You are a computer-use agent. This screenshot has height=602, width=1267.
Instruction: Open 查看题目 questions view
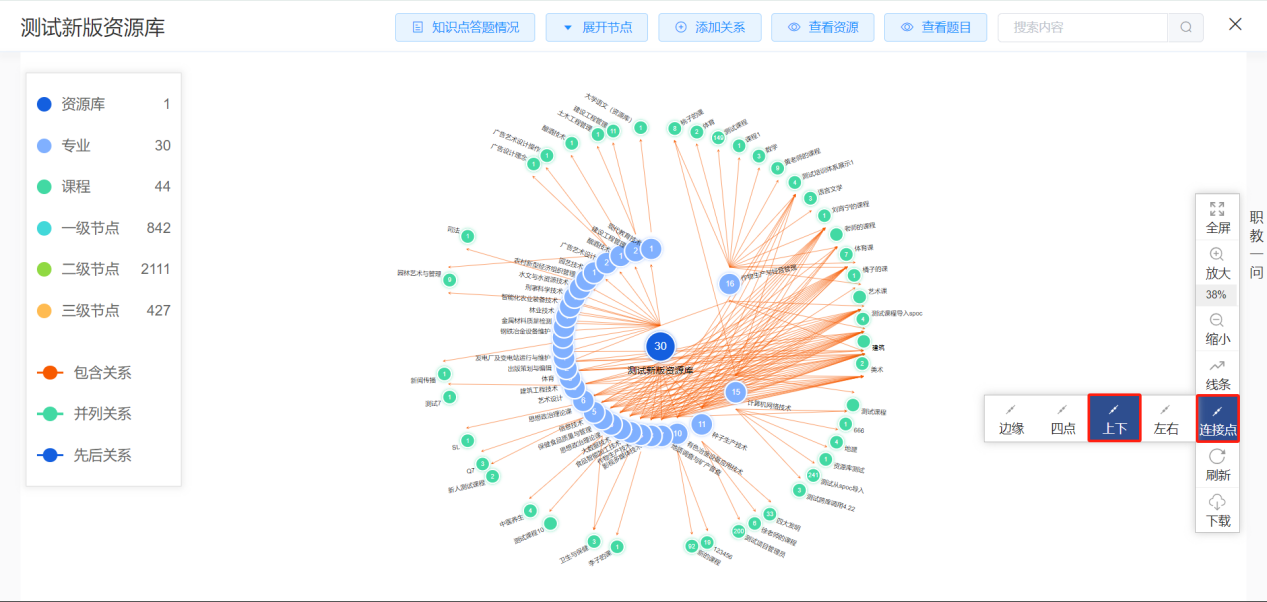(x=935, y=27)
